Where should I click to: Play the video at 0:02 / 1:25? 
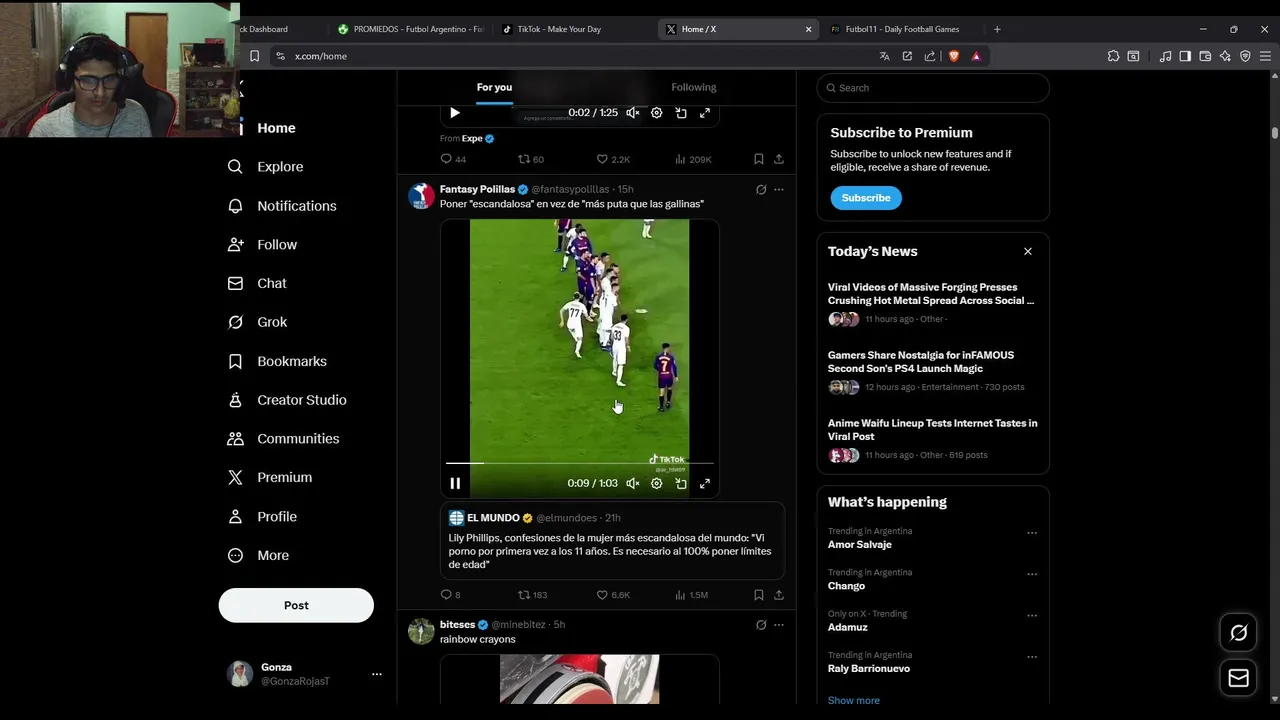(455, 114)
